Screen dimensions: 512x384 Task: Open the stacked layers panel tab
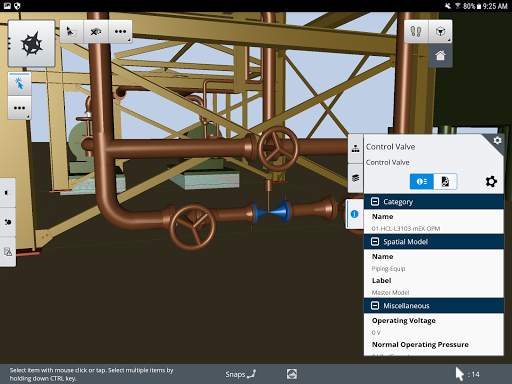[x=355, y=178]
